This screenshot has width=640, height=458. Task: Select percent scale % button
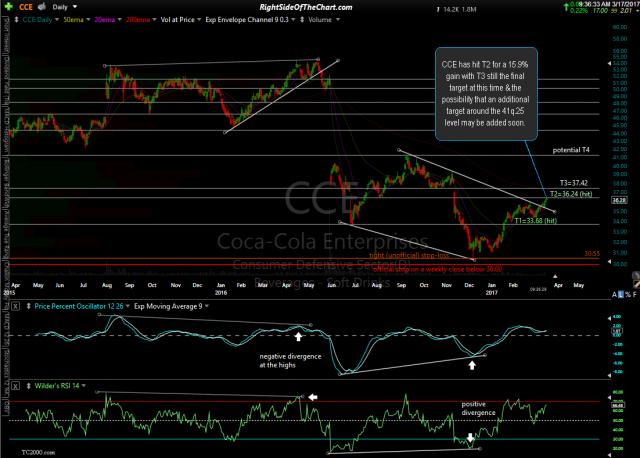[x=628, y=294]
